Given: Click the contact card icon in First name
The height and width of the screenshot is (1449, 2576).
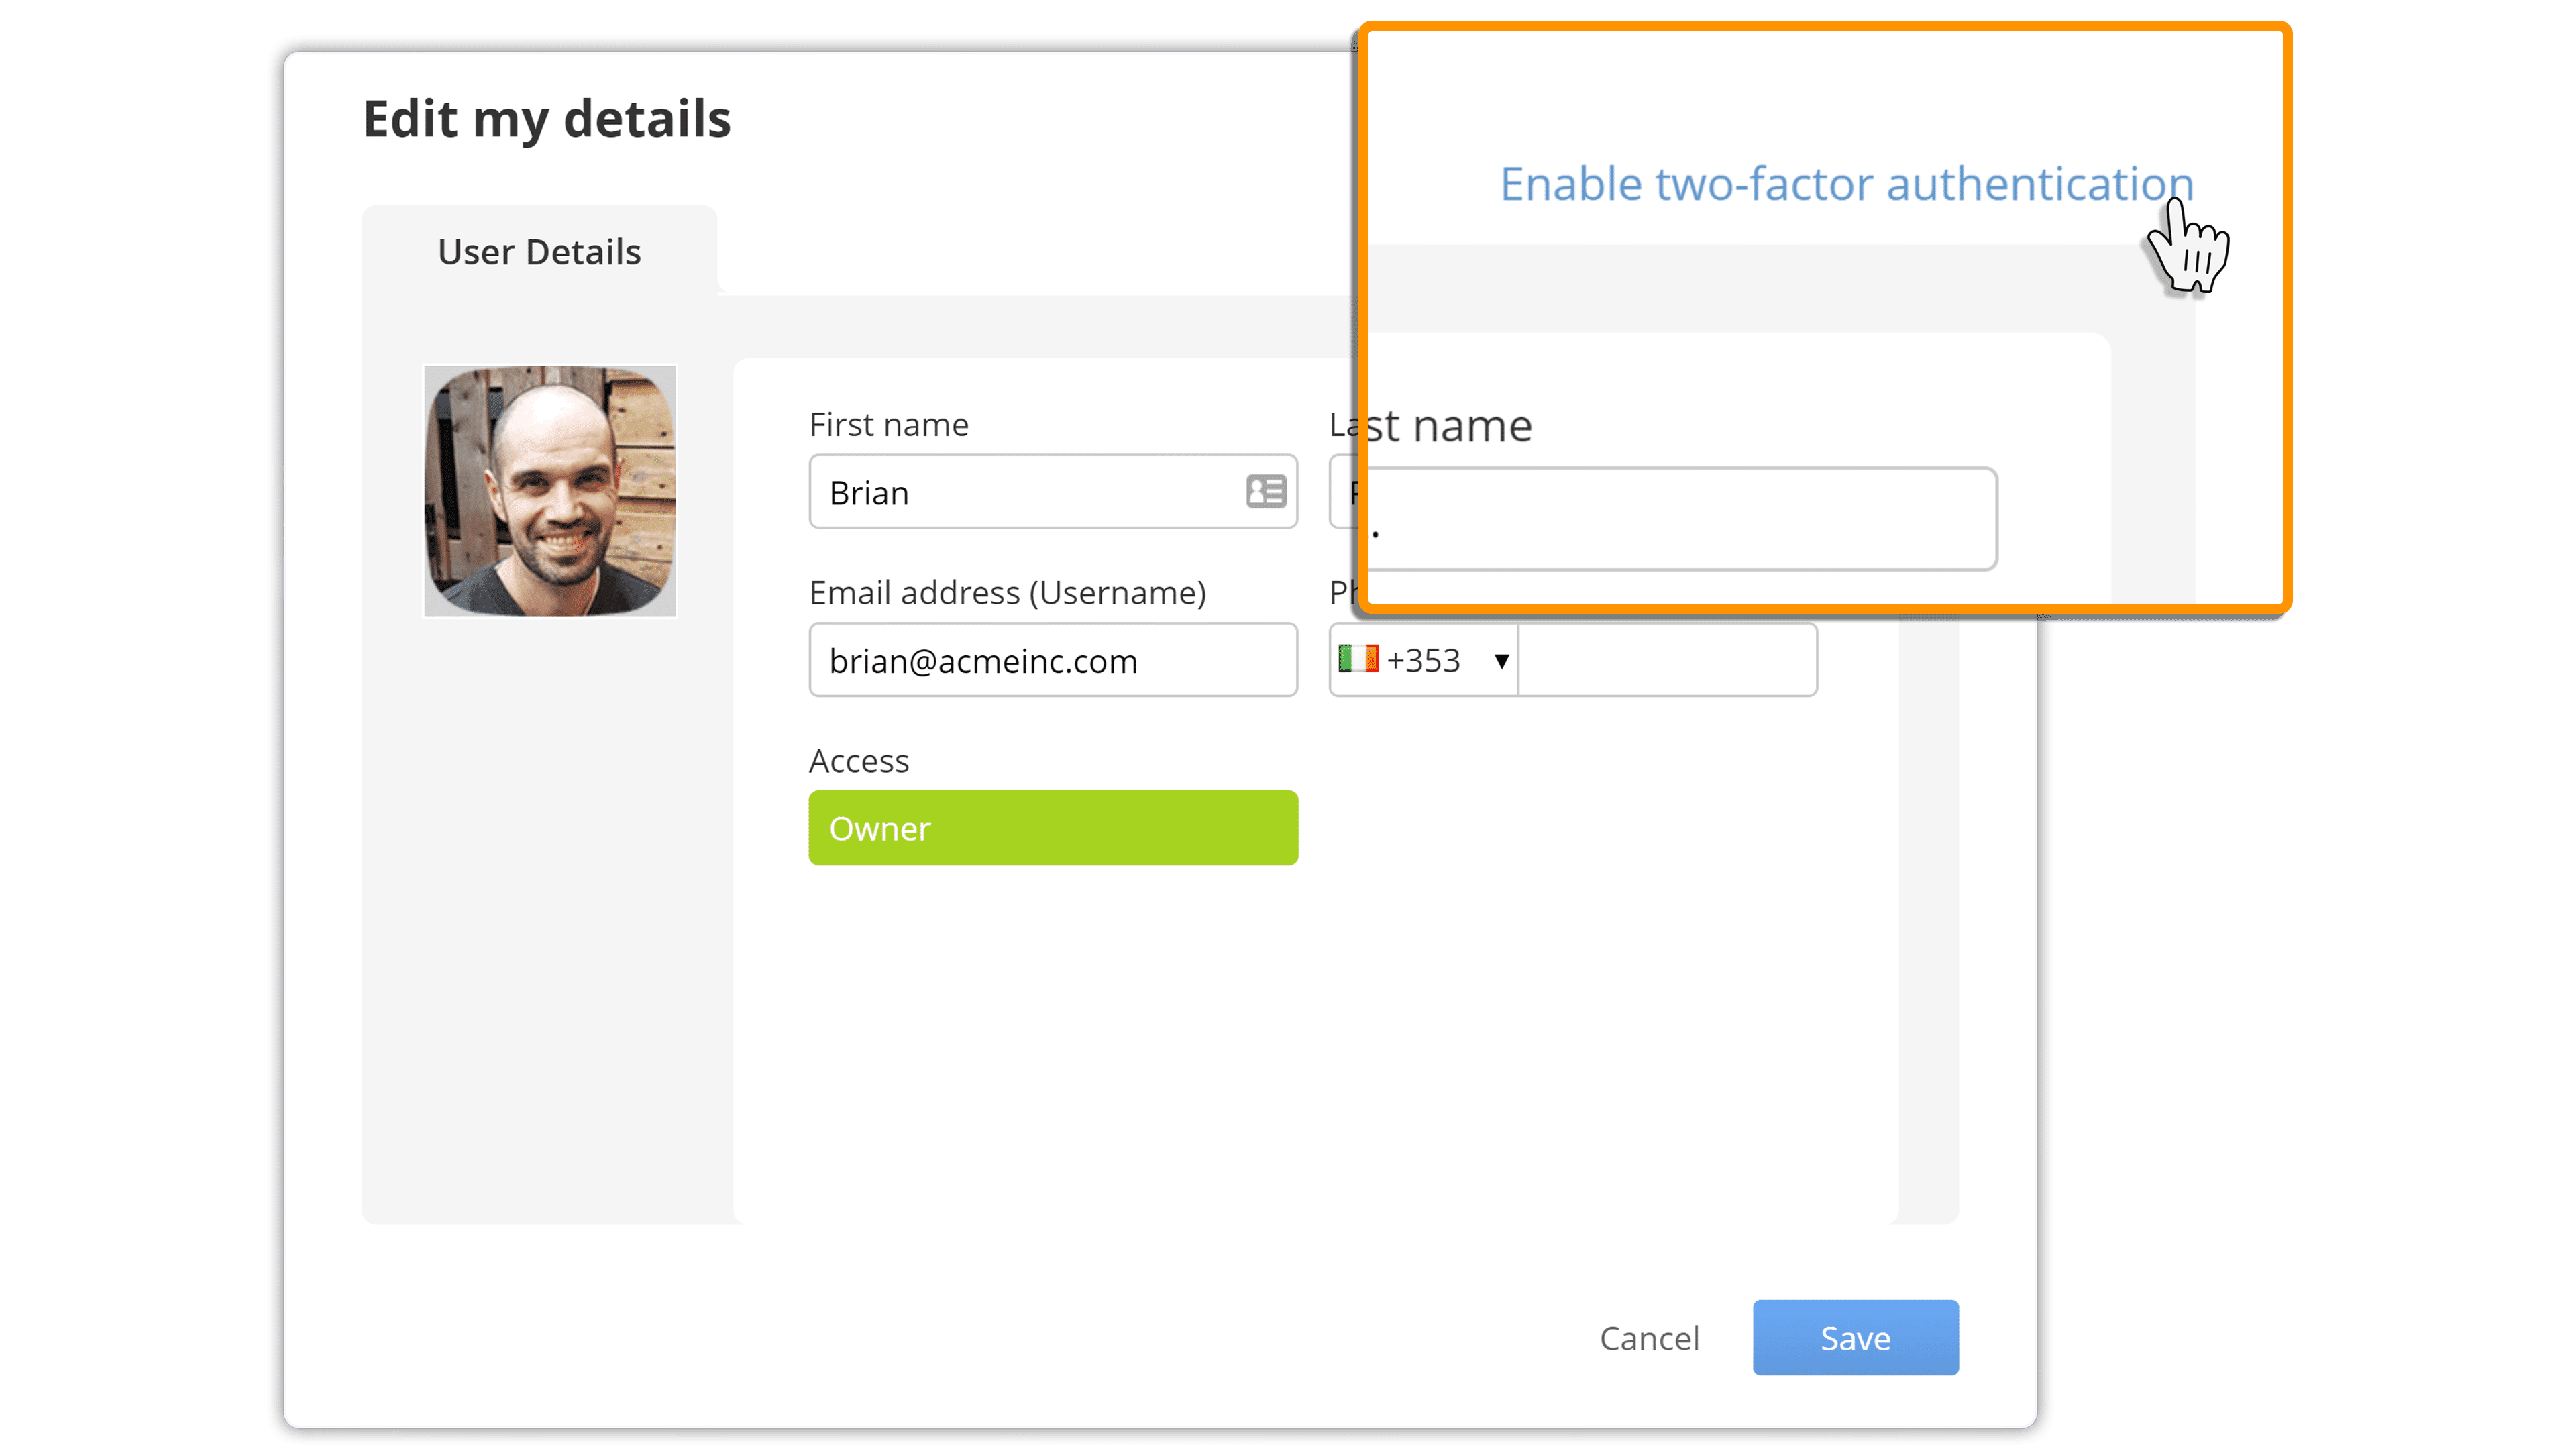Looking at the screenshot, I should click(1265, 492).
